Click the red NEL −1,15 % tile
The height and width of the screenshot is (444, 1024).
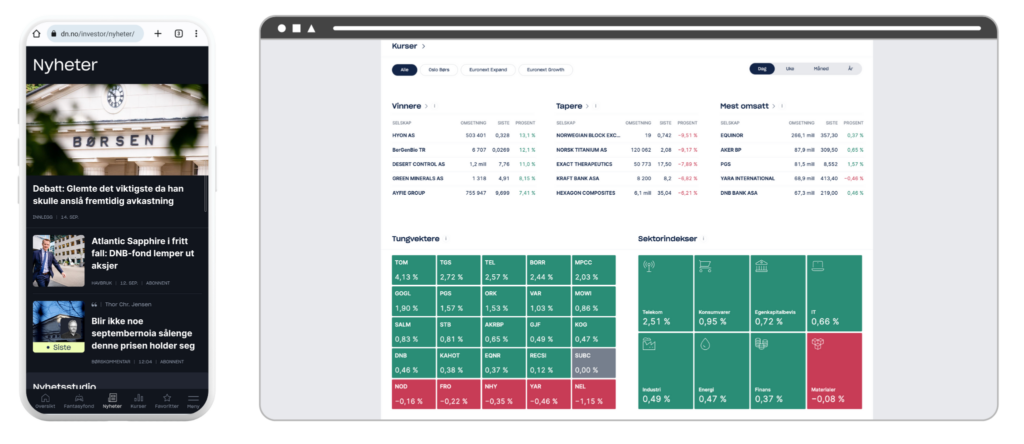coord(593,394)
